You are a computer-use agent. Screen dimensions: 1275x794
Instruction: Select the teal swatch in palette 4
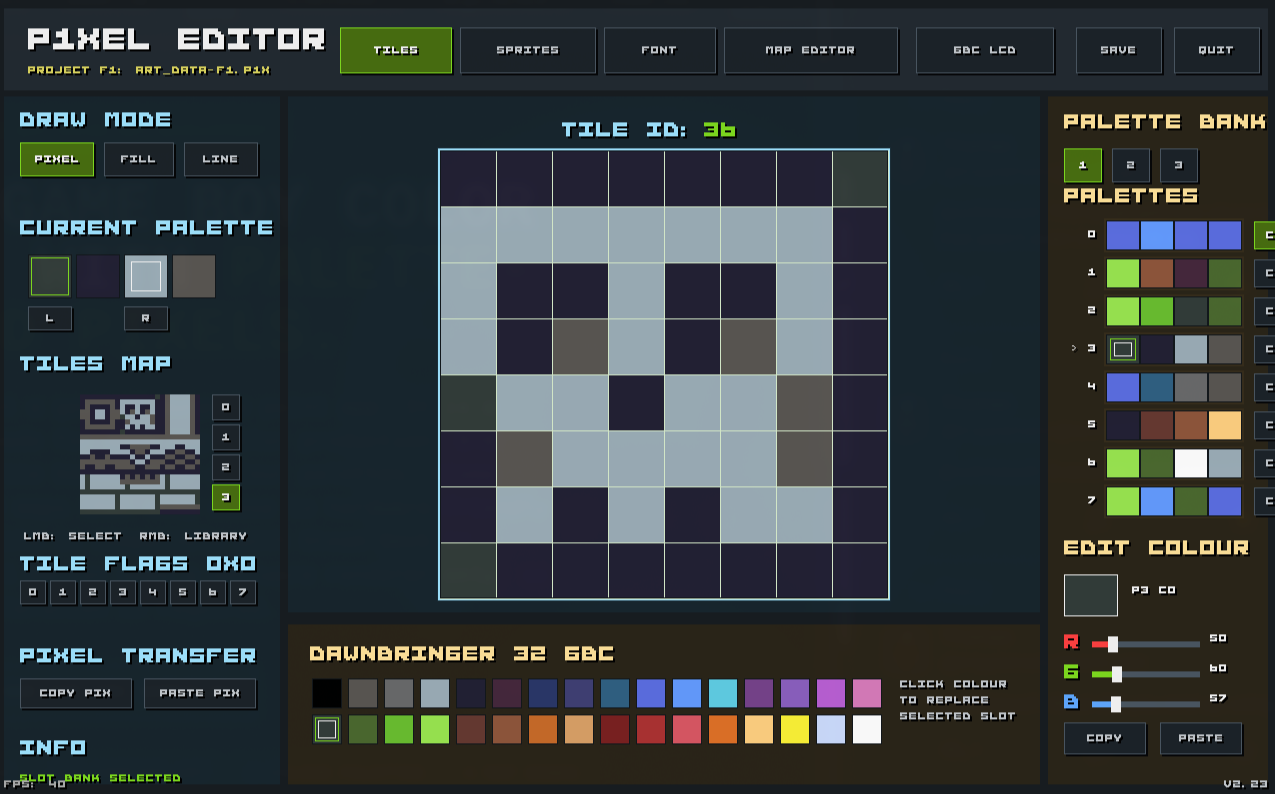click(x=1157, y=387)
